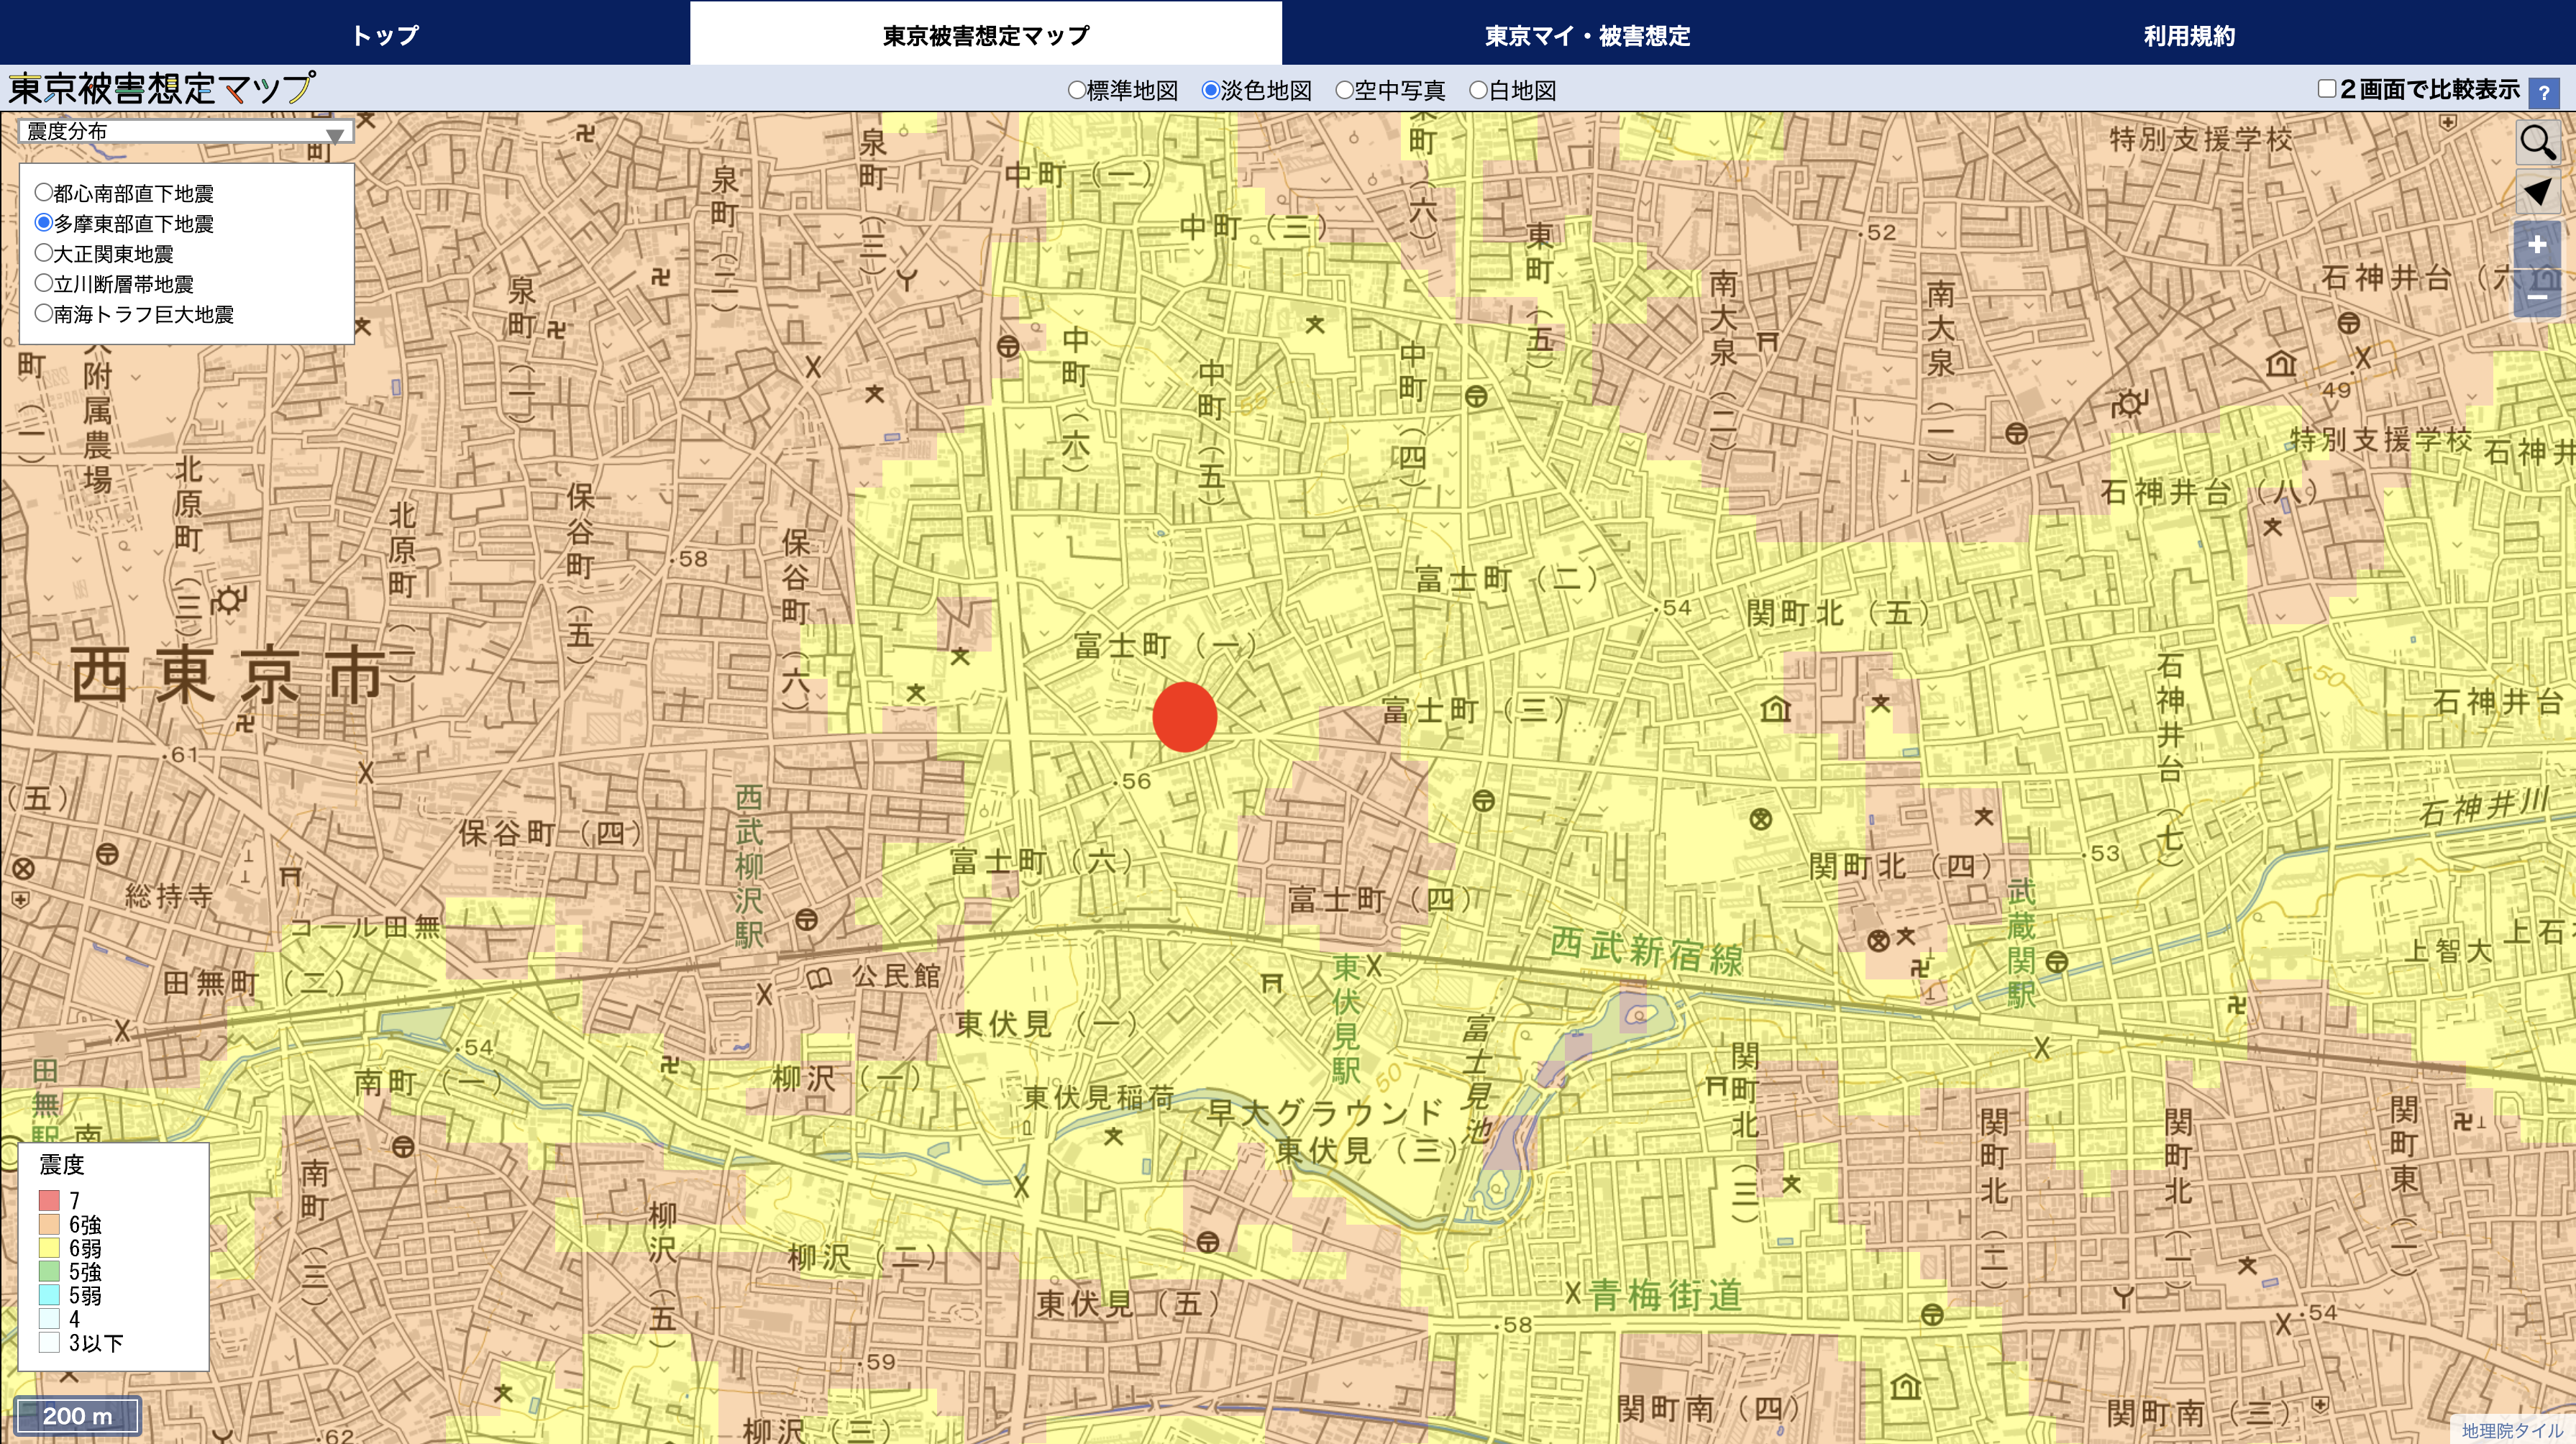Zoom in with the plus button
Screen dimensions: 2576x1444
tap(2537, 245)
